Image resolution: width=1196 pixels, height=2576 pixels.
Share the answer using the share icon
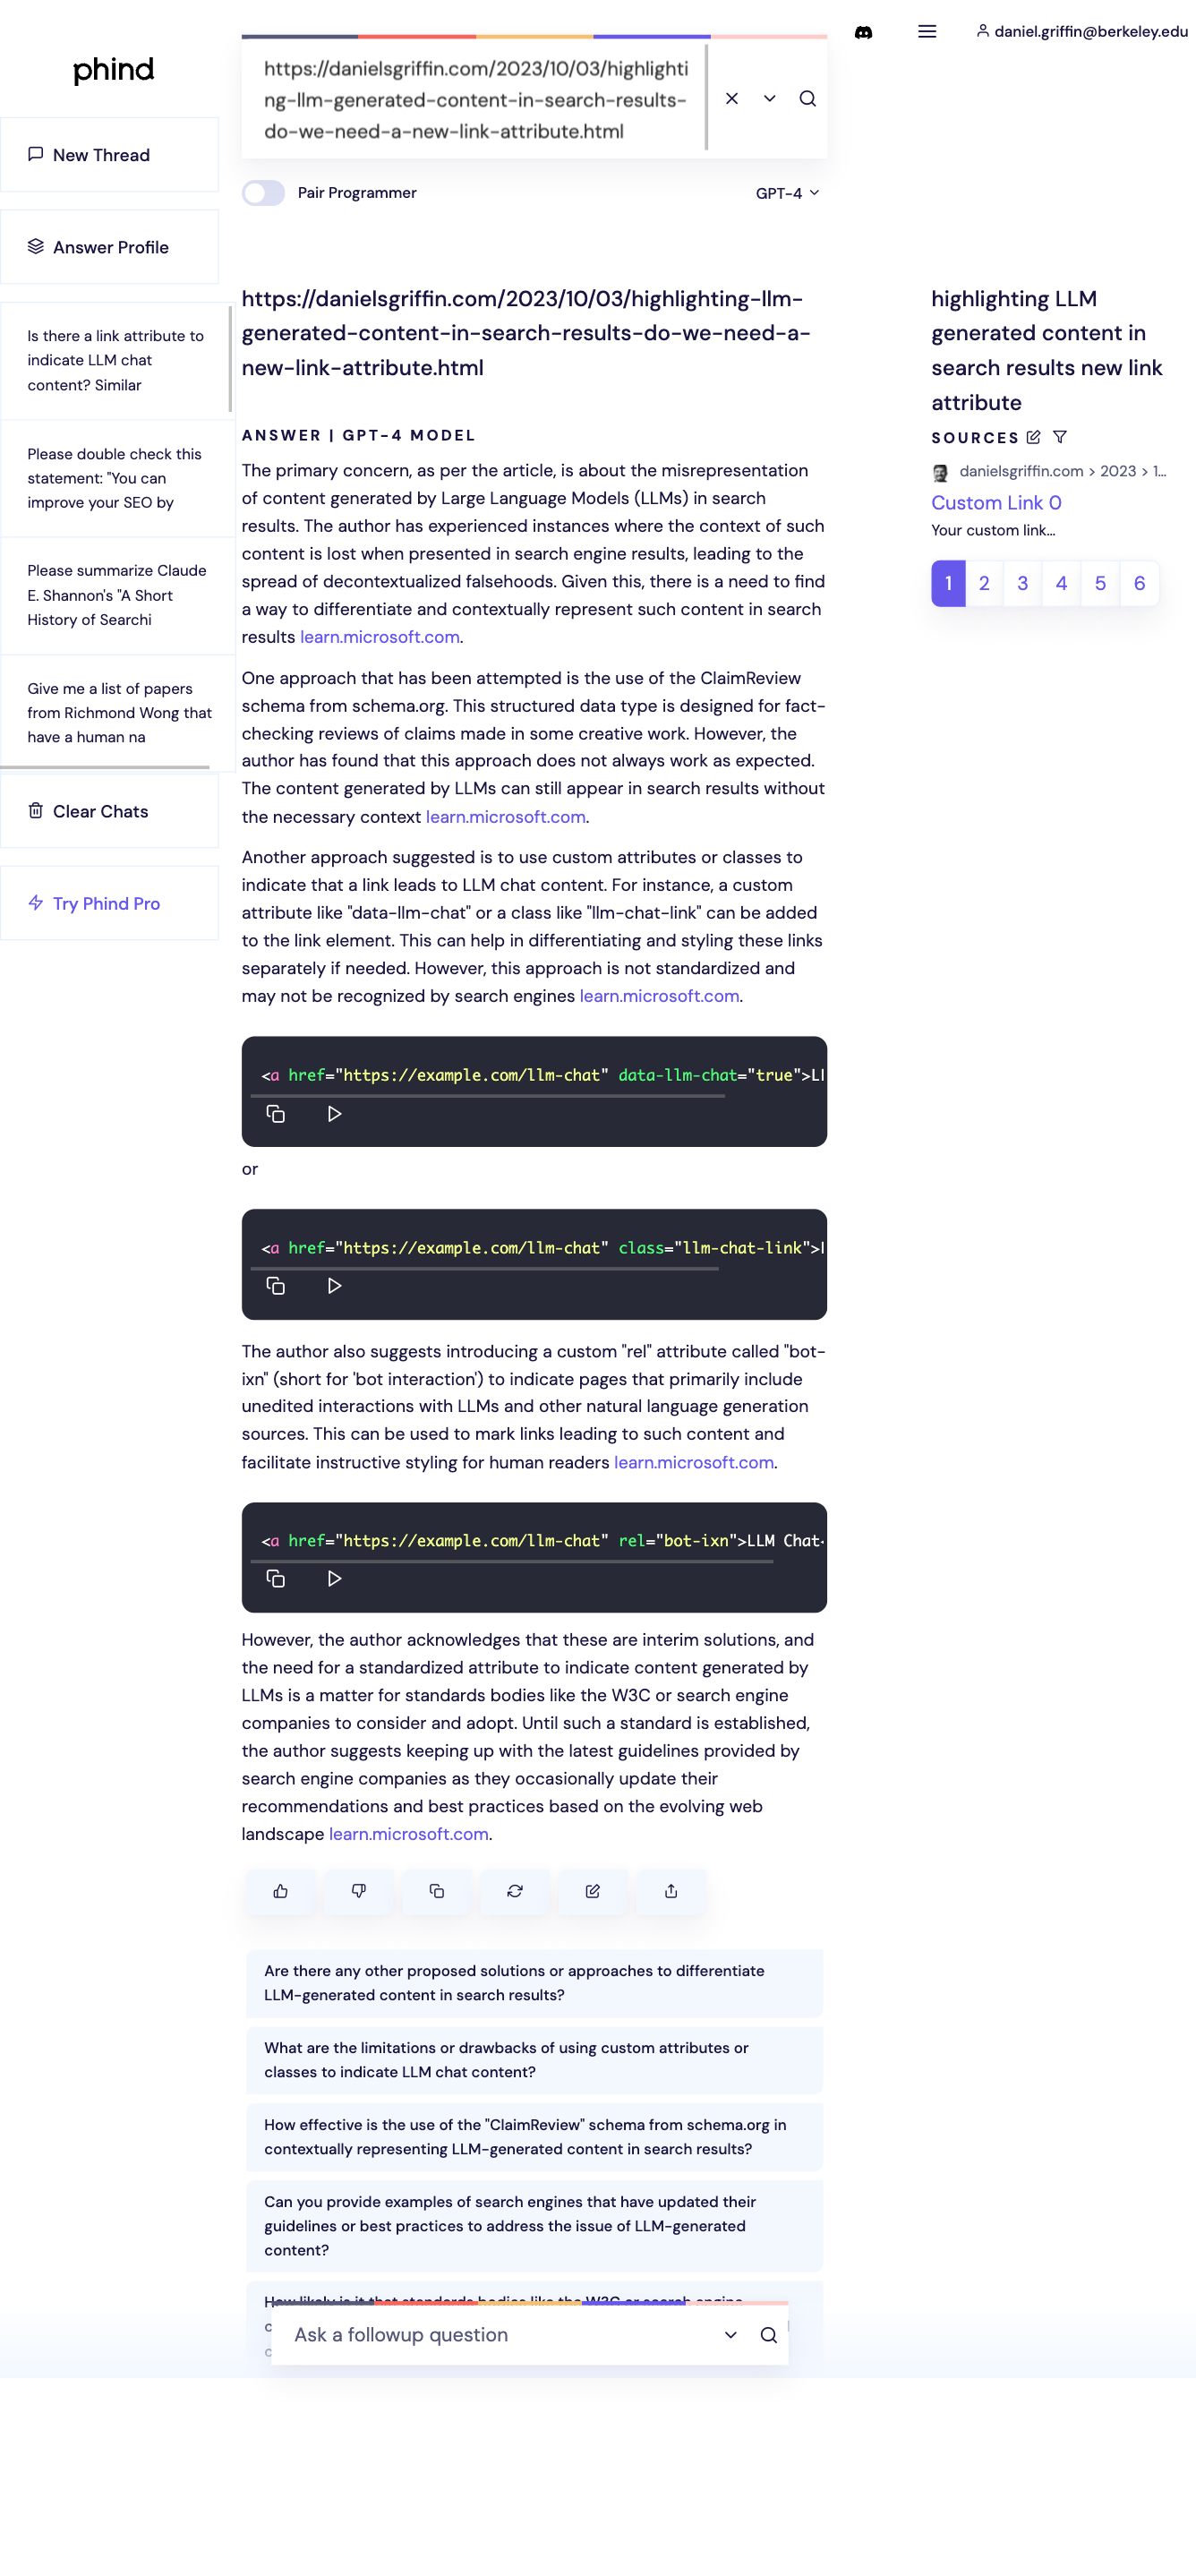click(671, 1891)
